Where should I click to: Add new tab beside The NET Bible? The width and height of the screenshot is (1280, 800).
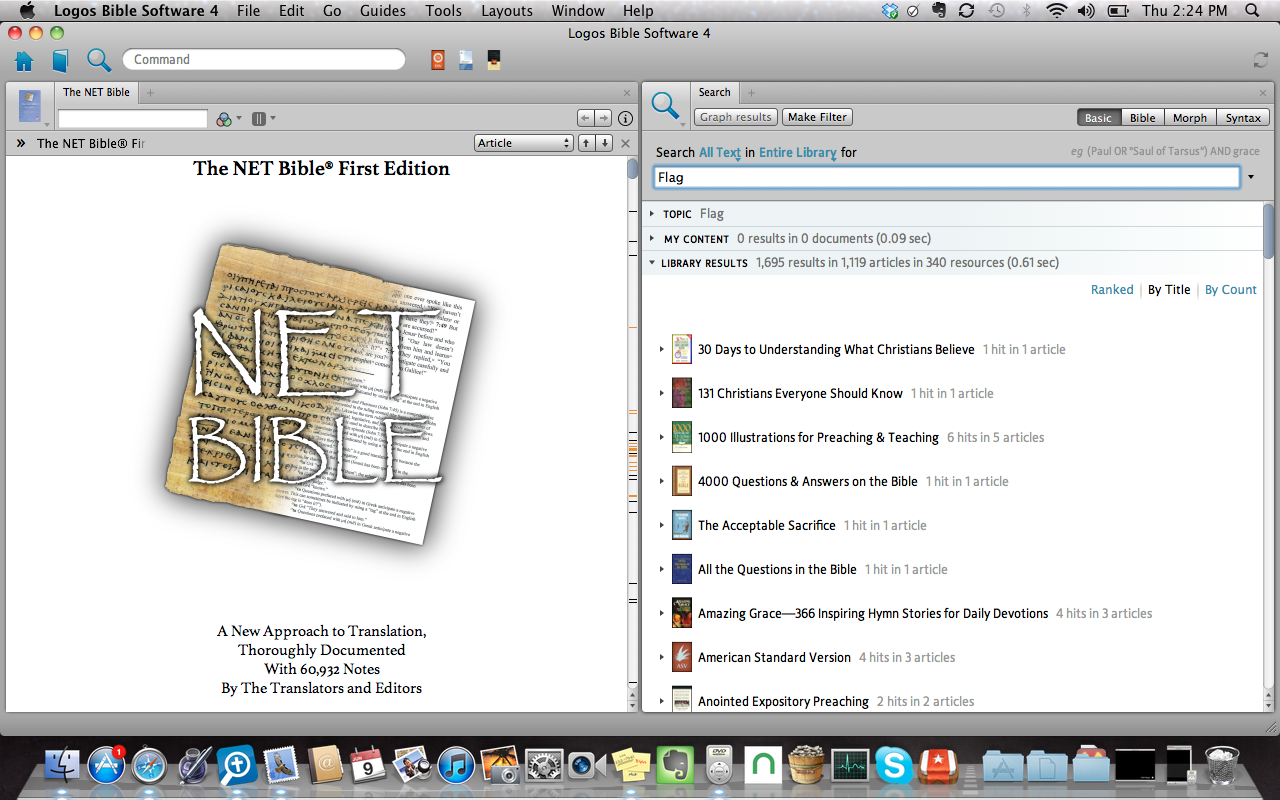[150, 93]
